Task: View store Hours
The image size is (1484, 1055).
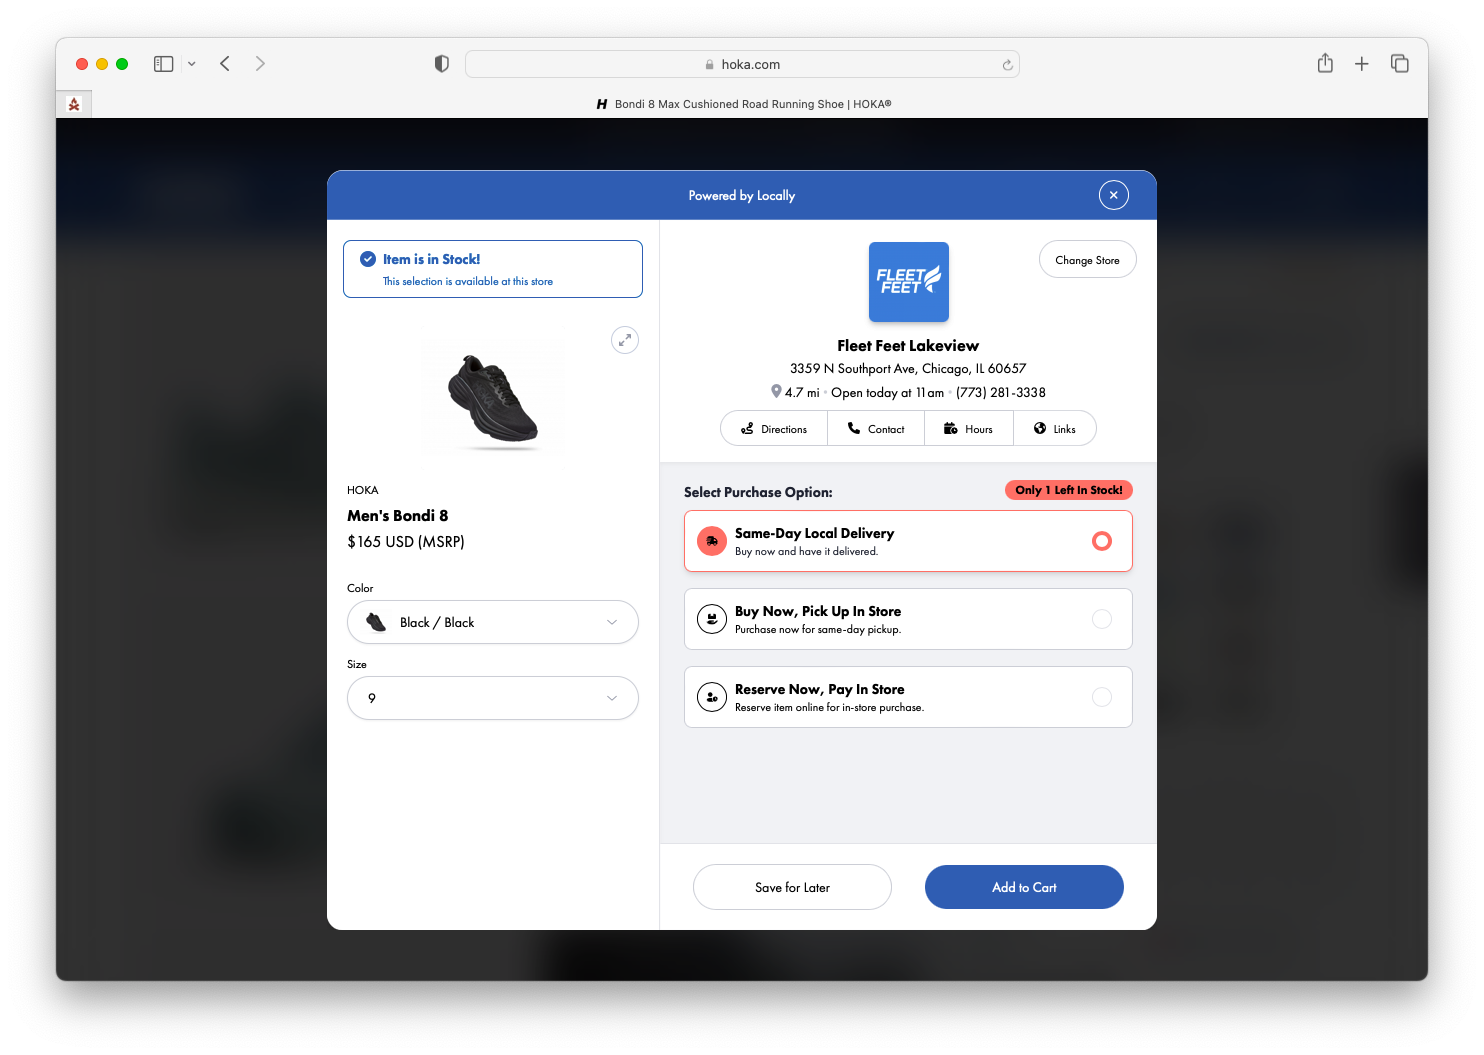Action: [x=969, y=429]
